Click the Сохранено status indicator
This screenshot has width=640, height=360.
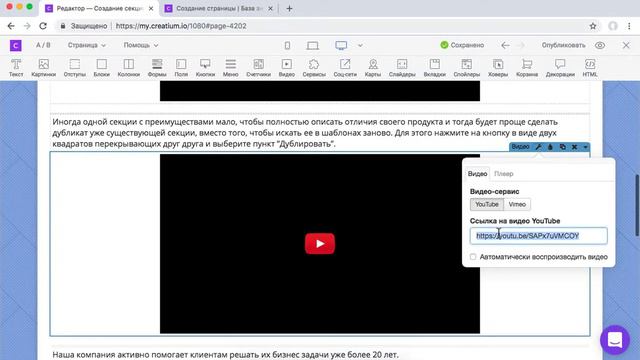[x=462, y=45]
